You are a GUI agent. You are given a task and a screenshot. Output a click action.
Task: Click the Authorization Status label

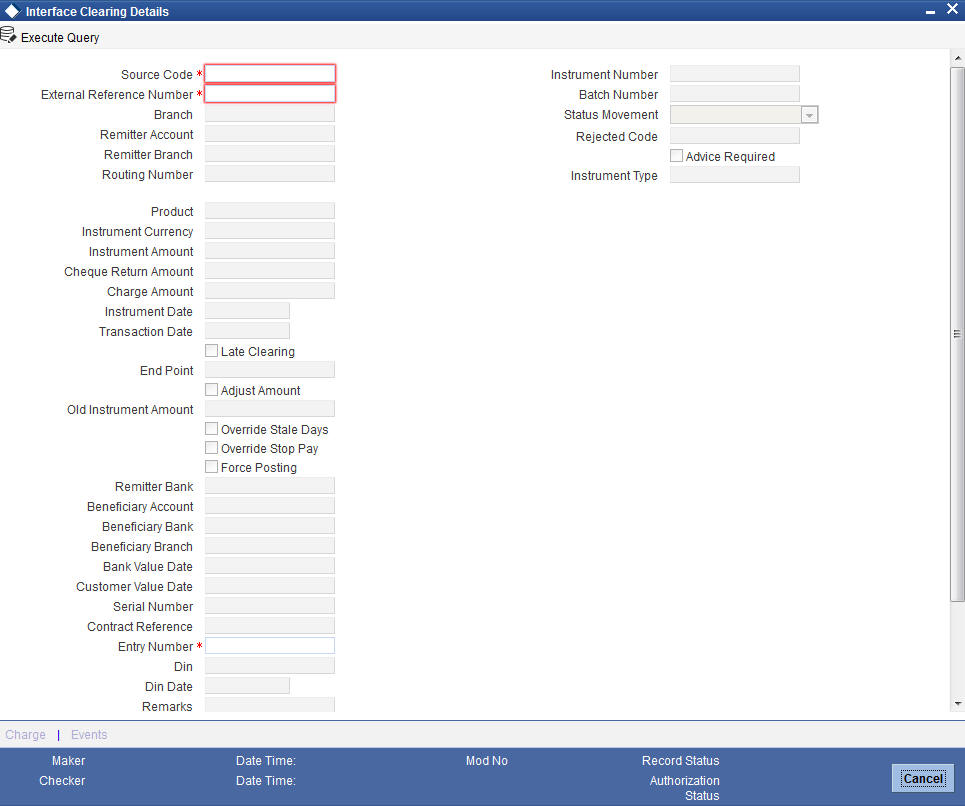tap(685, 788)
